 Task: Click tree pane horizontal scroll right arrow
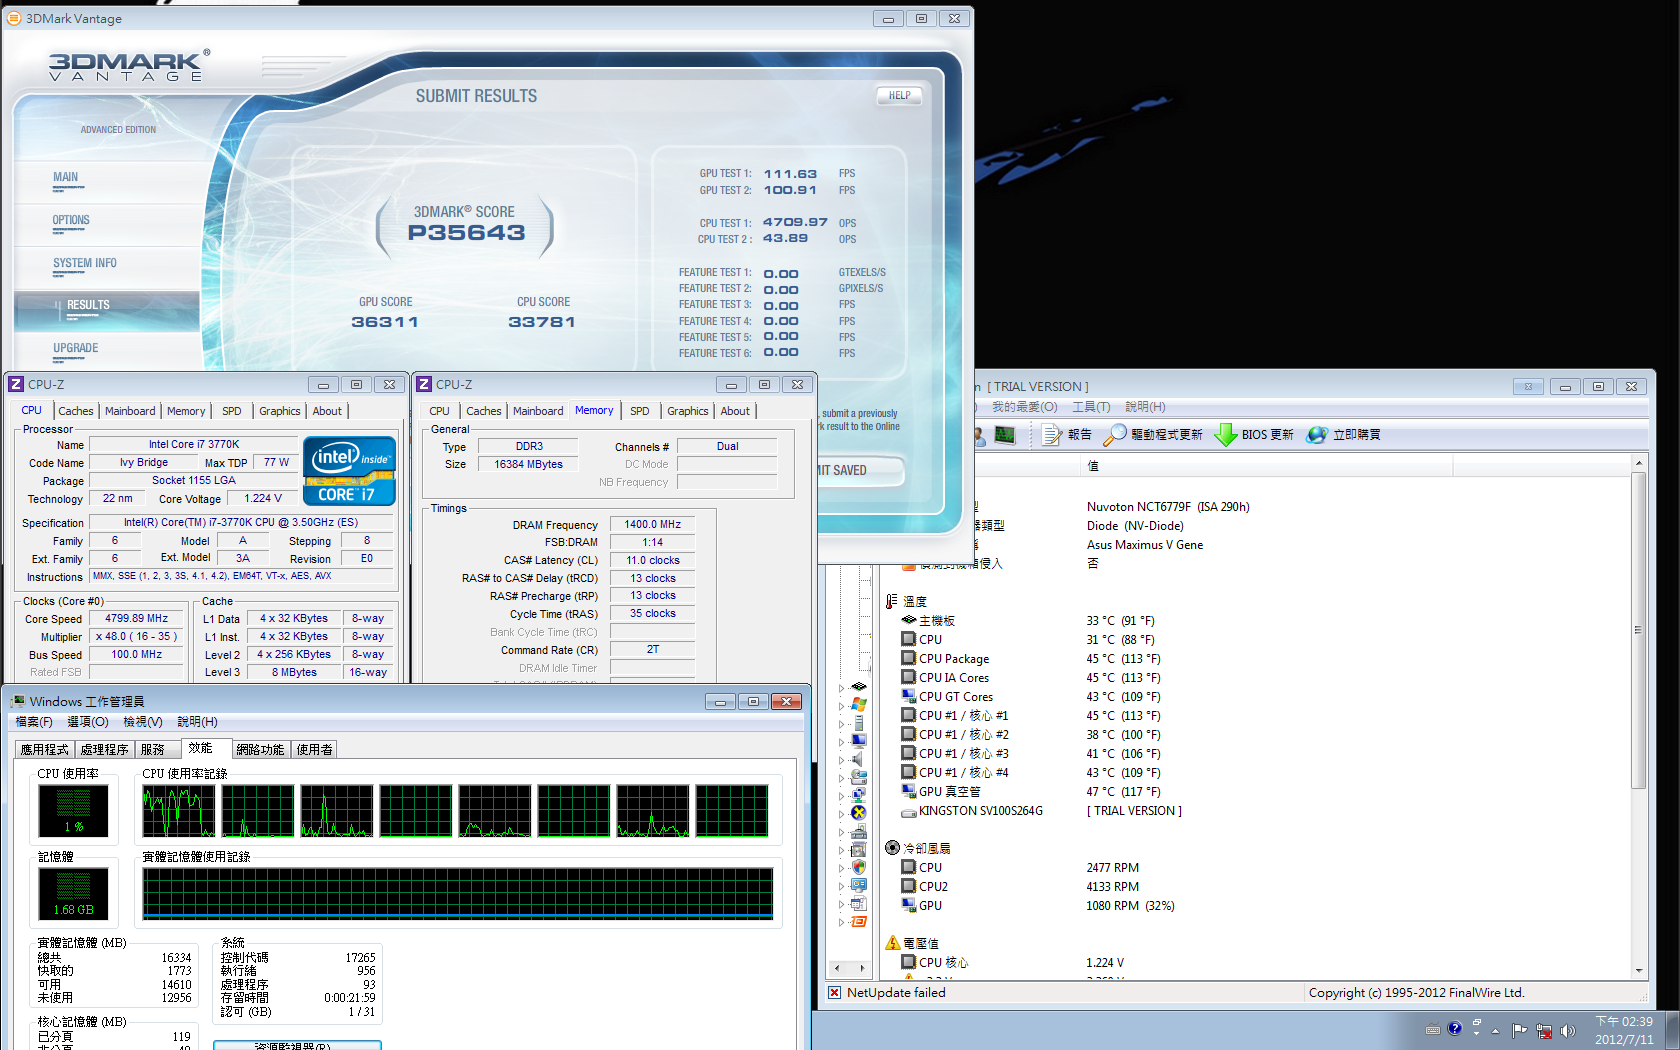(862, 968)
